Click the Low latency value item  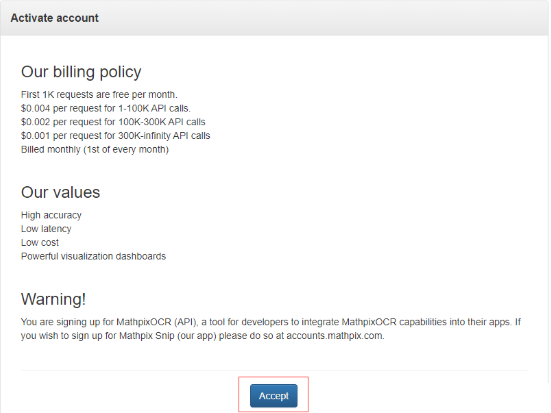pos(46,229)
